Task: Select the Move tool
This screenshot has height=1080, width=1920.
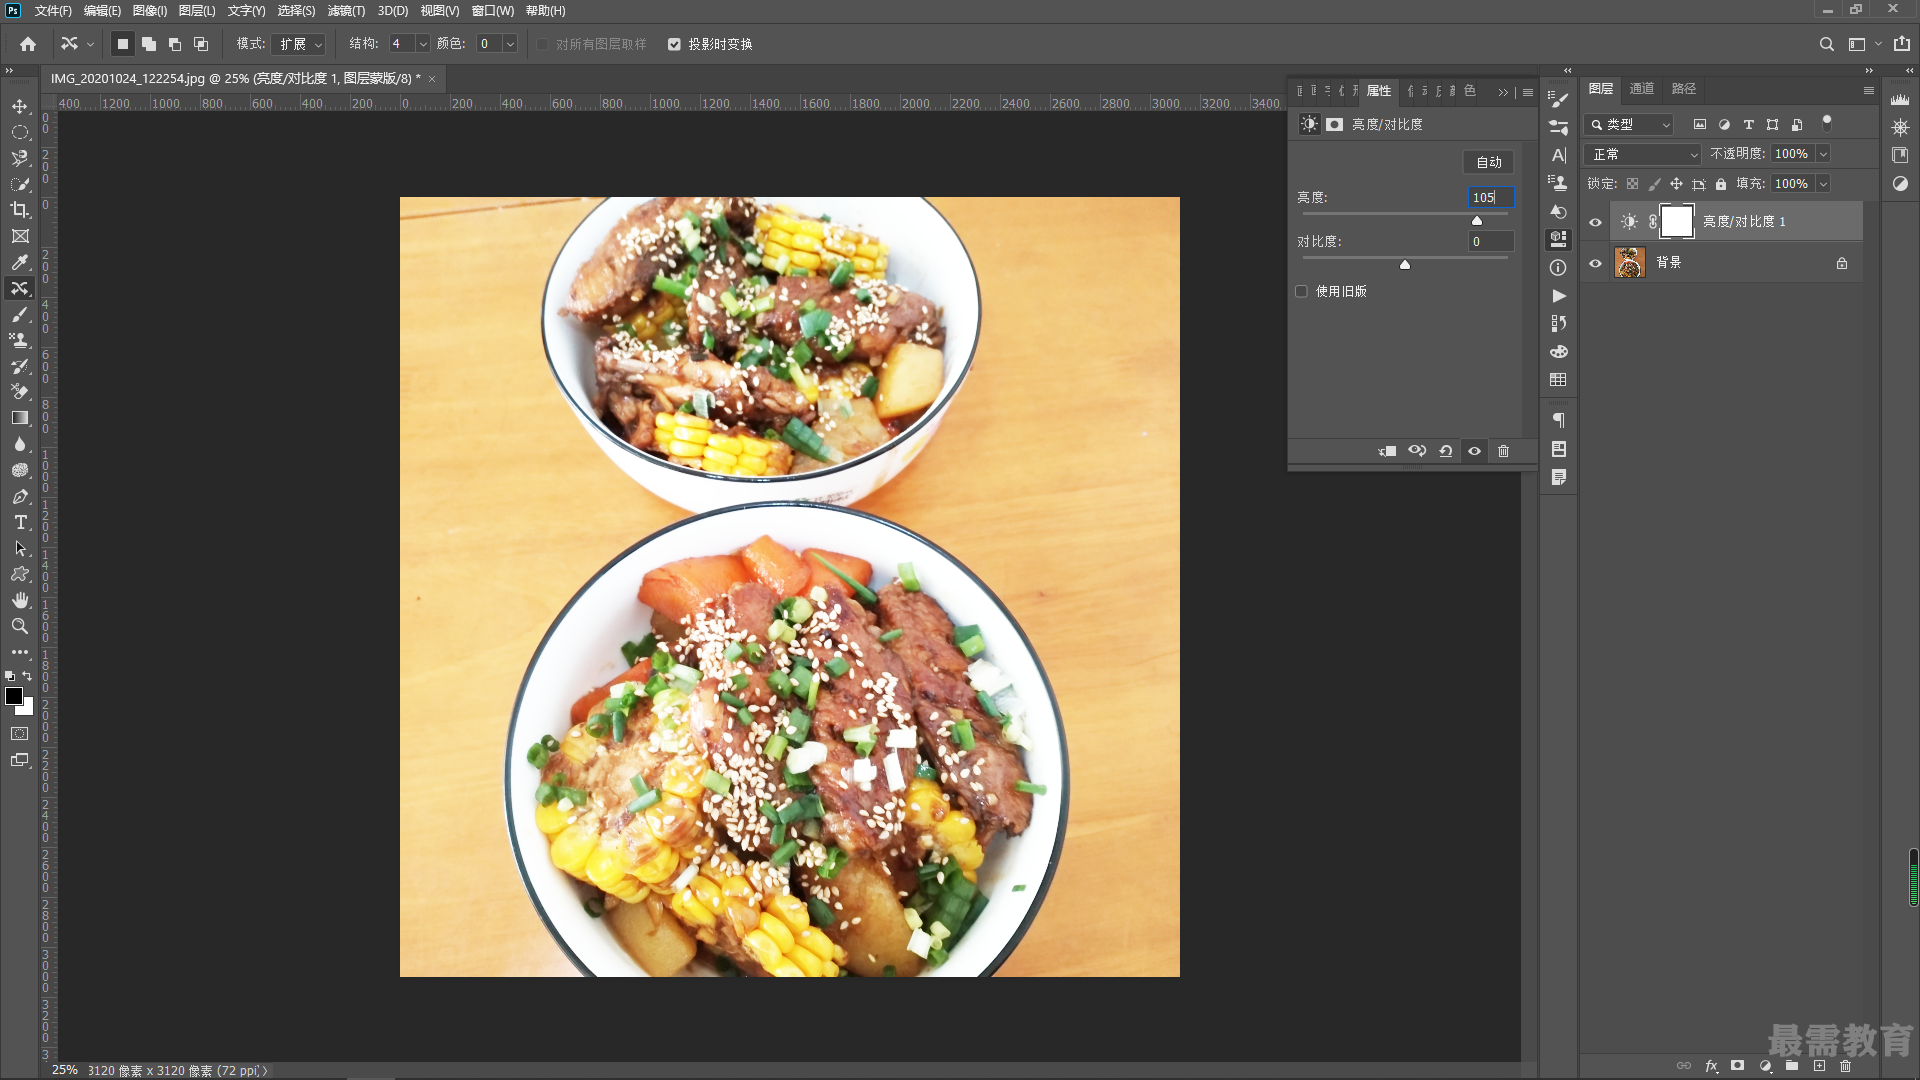Action: click(20, 106)
